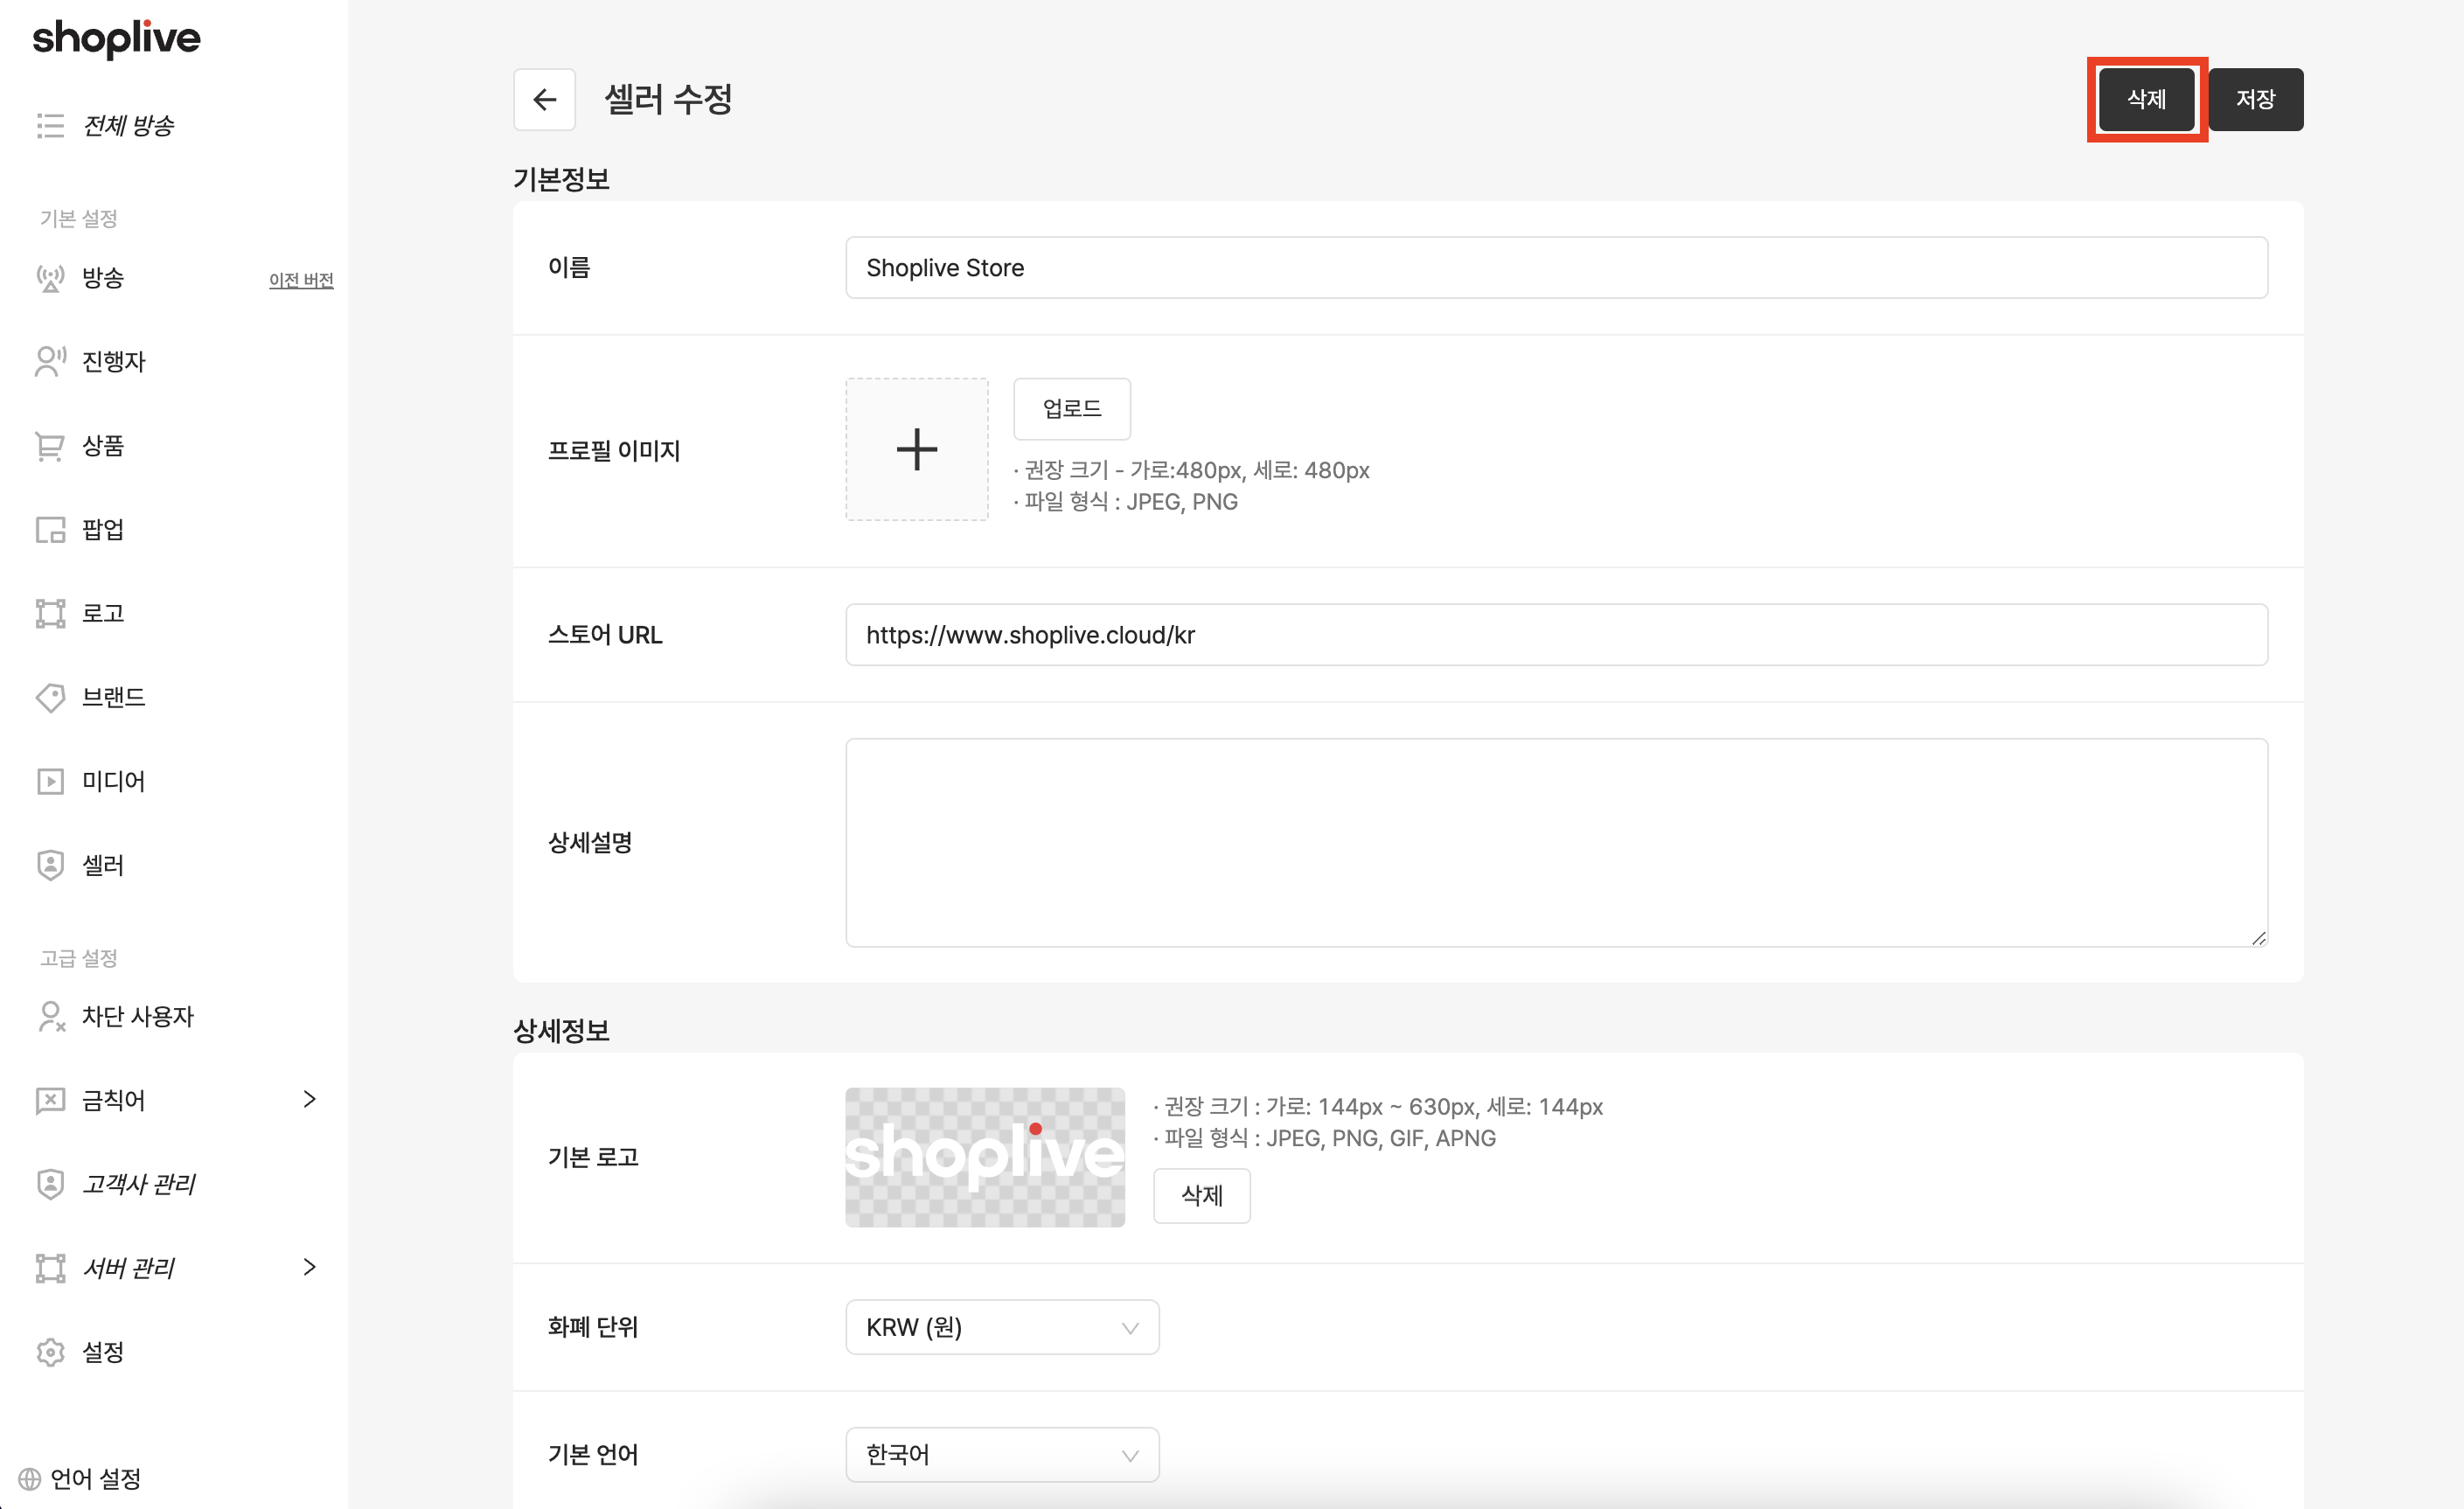Open the 진행자 menu item
The width and height of the screenshot is (2464, 1509).
coord(114,361)
